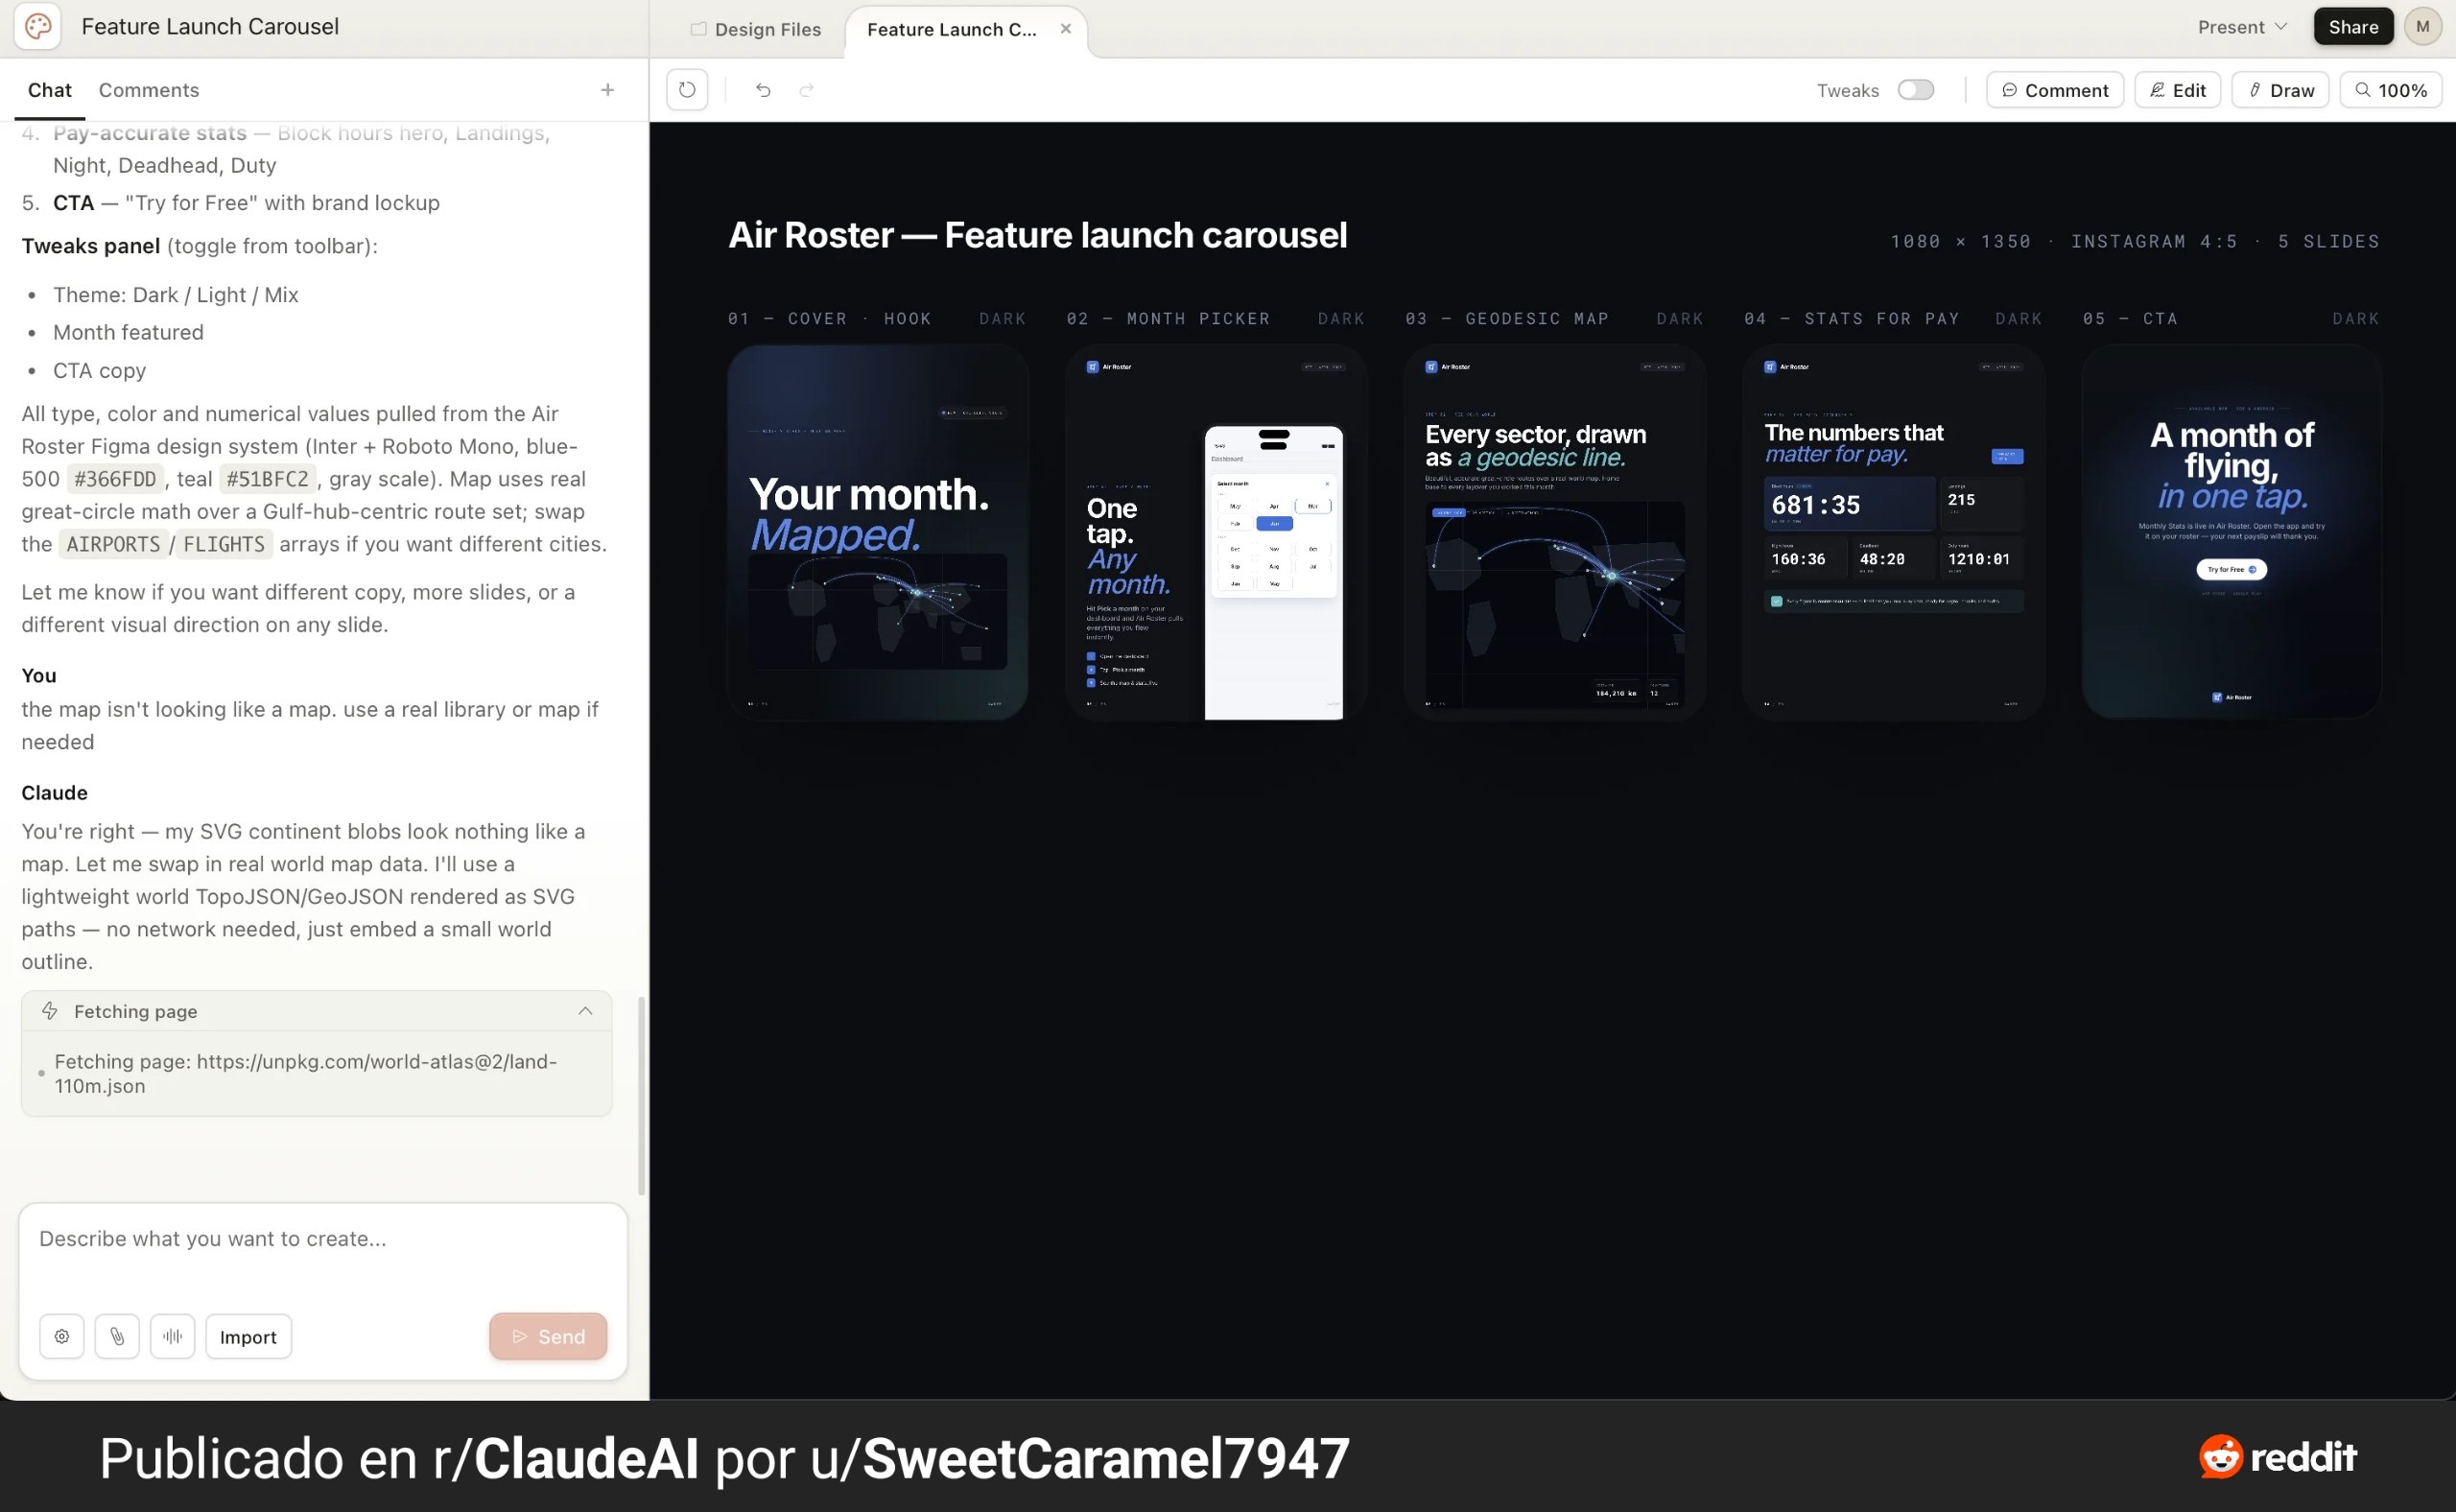This screenshot has width=2456, height=1512.
Task: Redo the last undone change
Action: pos(806,90)
